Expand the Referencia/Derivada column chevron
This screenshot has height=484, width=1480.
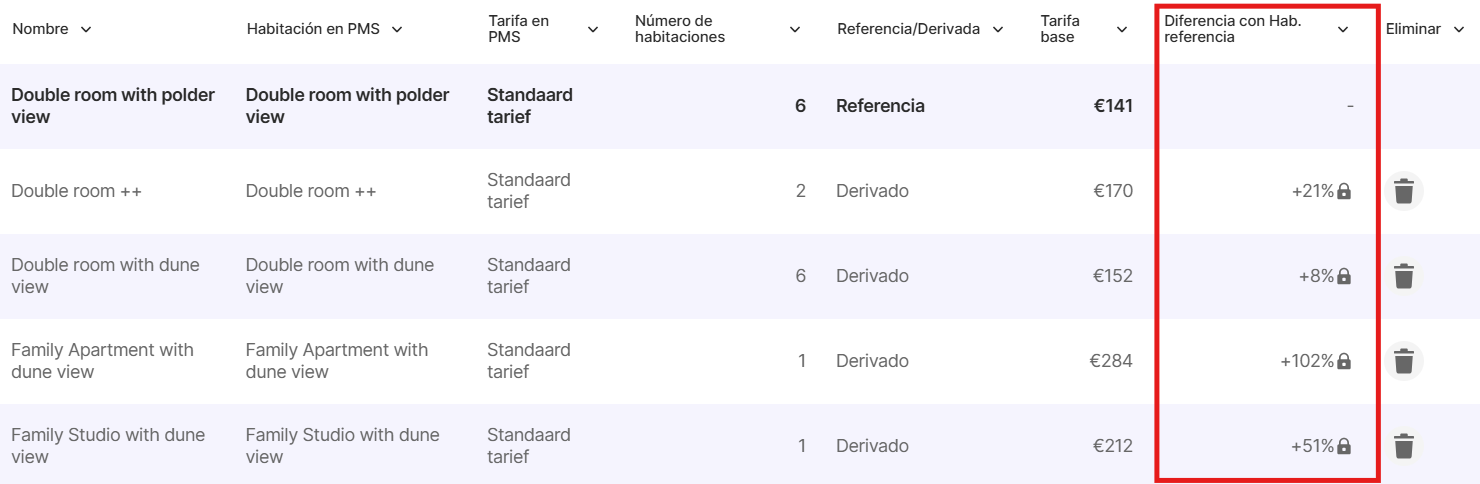point(998,30)
